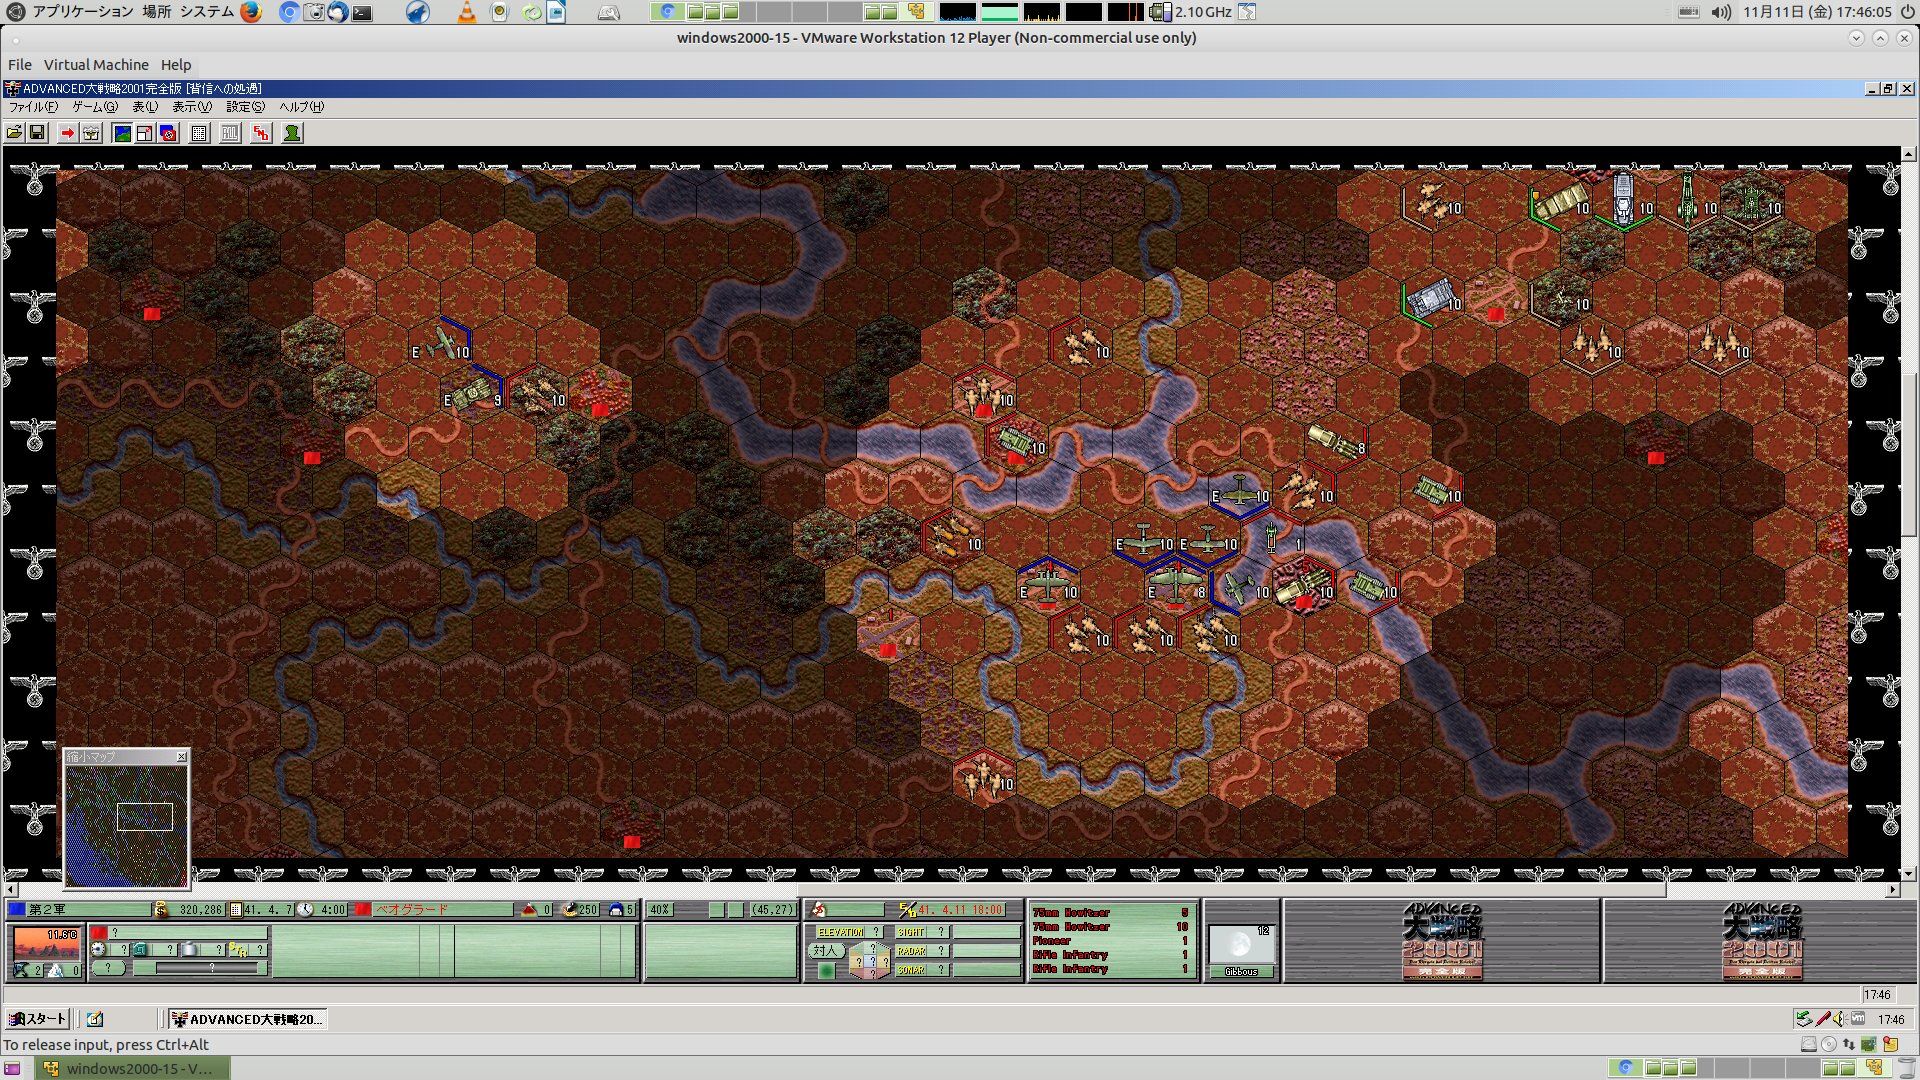The image size is (1920, 1080).
Task: Click the red flag at the western map edge
Action: pos(151,313)
